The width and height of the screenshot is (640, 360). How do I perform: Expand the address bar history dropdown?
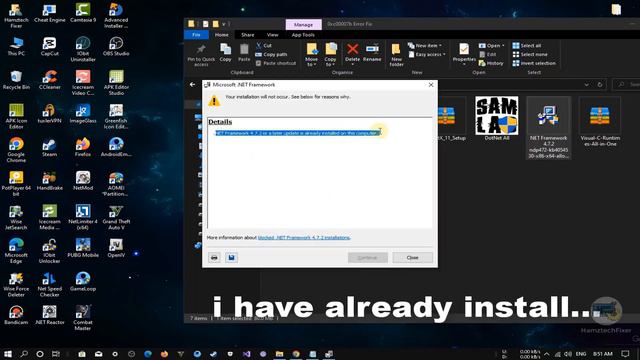[x=587, y=84]
